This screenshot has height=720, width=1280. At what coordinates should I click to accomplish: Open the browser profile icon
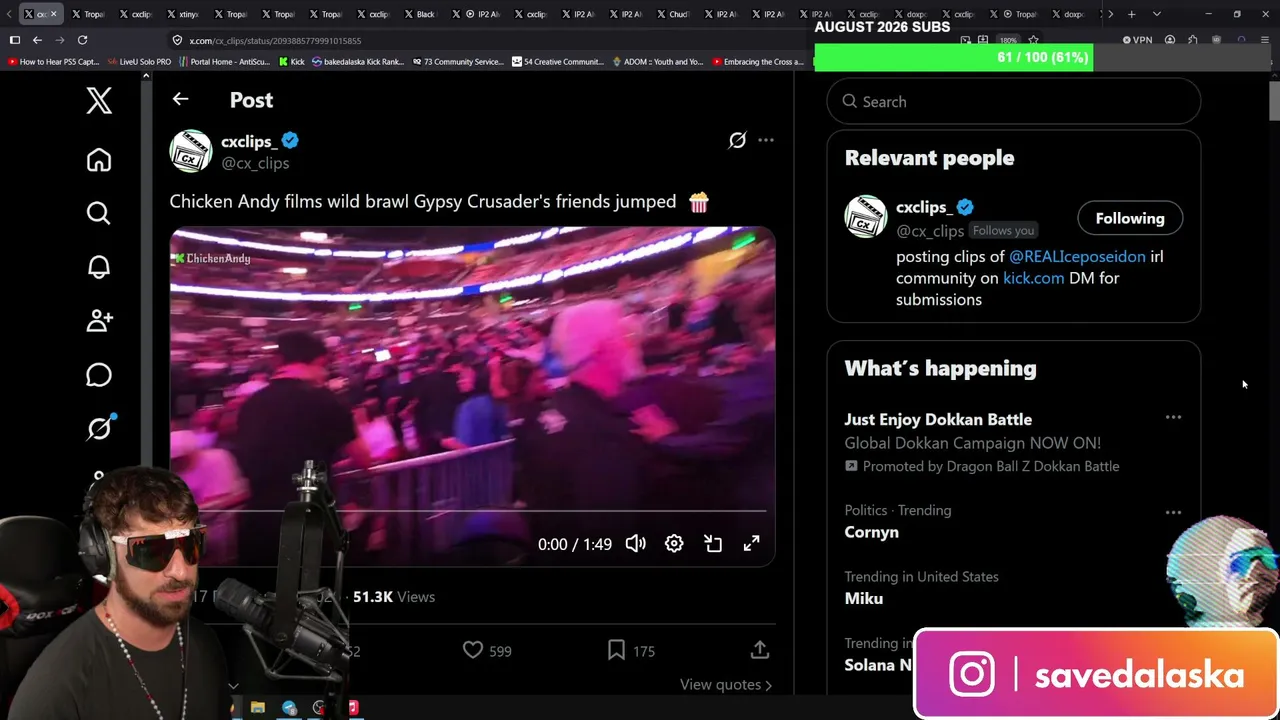coord(1170,40)
